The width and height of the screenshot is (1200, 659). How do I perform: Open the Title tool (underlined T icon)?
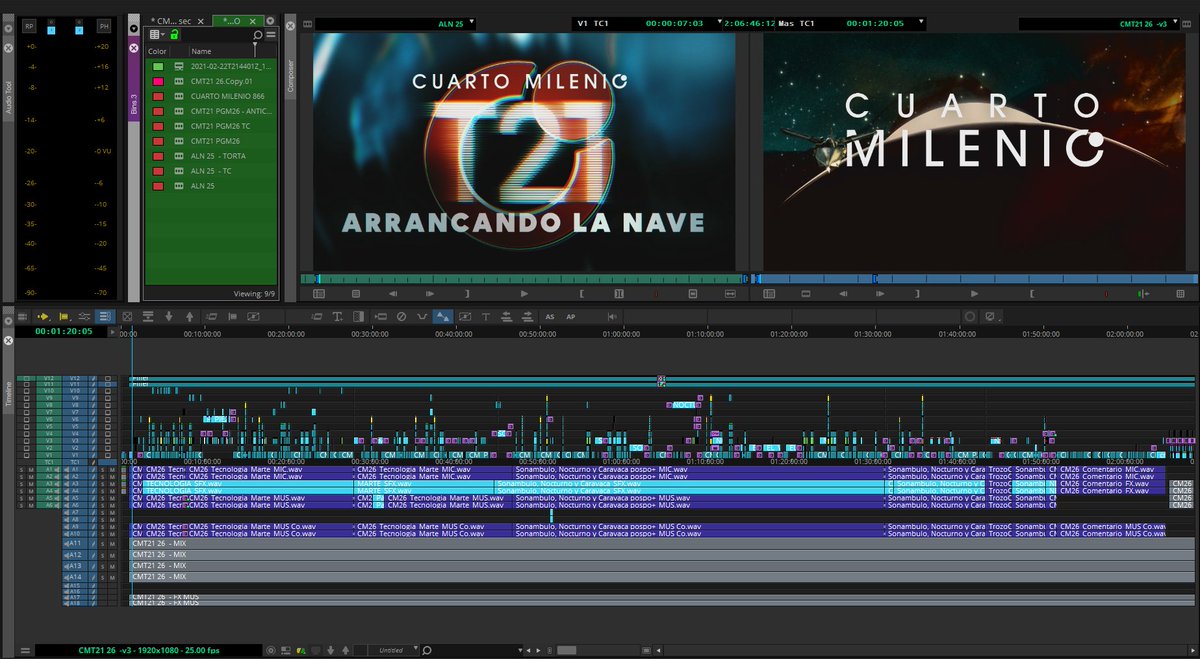pyautogui.click(x=337, y=317)
